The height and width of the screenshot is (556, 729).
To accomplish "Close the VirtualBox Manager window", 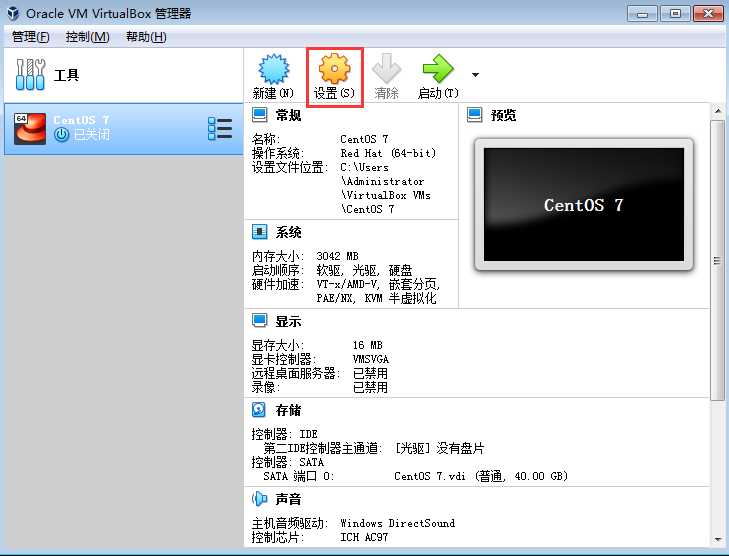I will pos(708,13).
